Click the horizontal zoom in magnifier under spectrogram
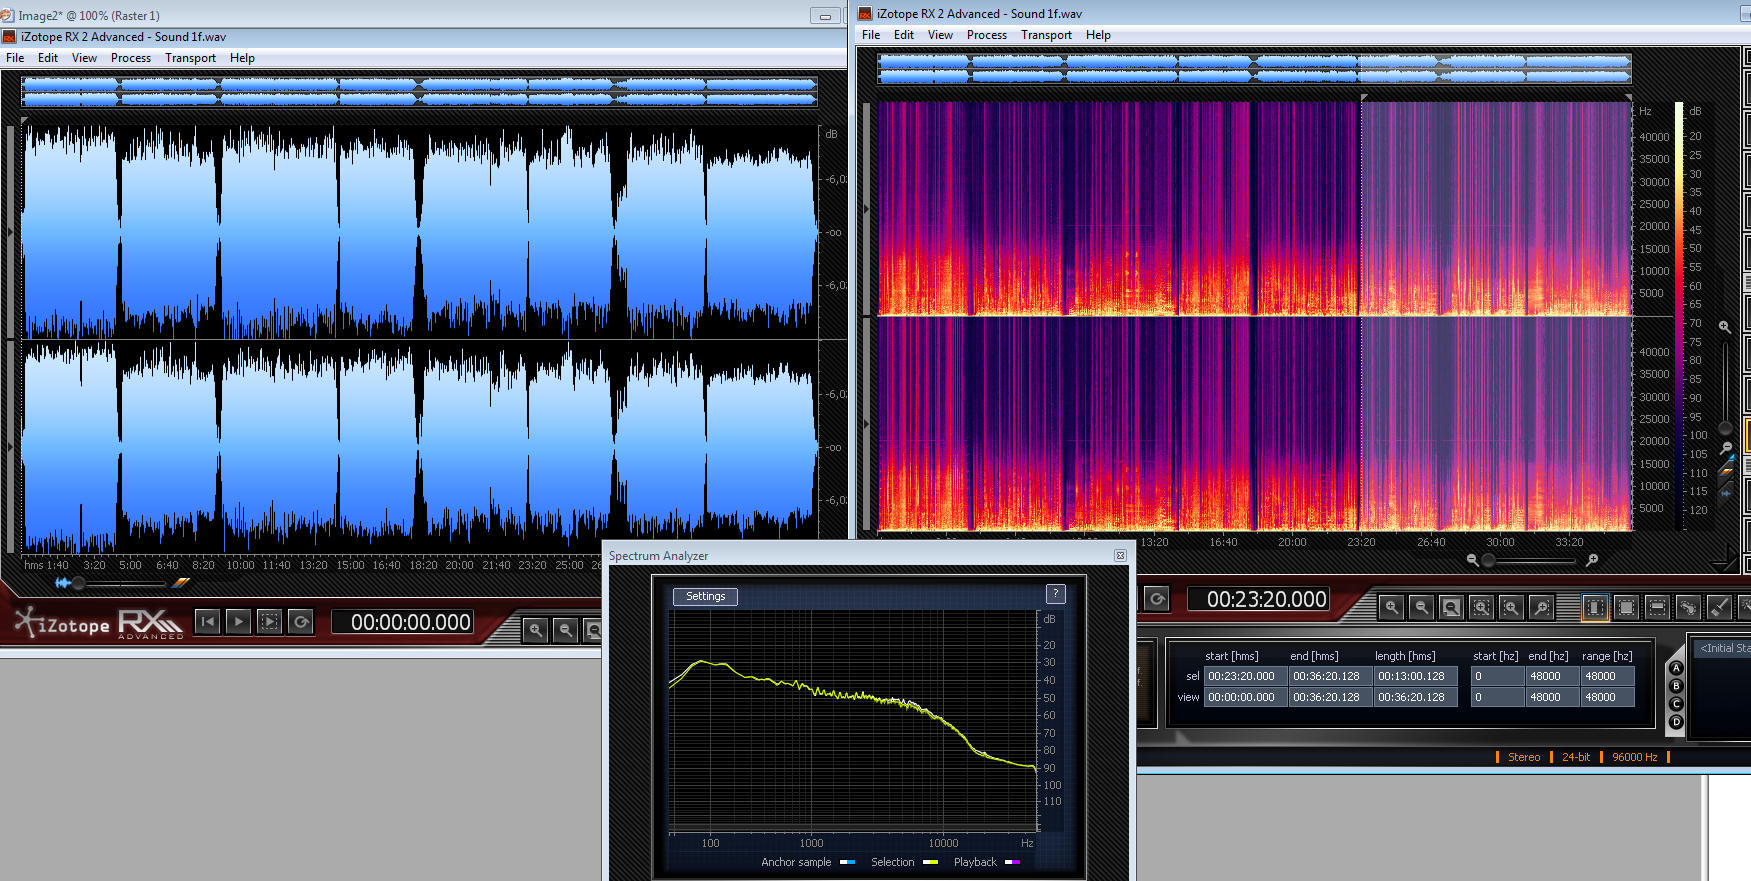The width and height of the screenshot is (1751, 881). [1592, 560]
